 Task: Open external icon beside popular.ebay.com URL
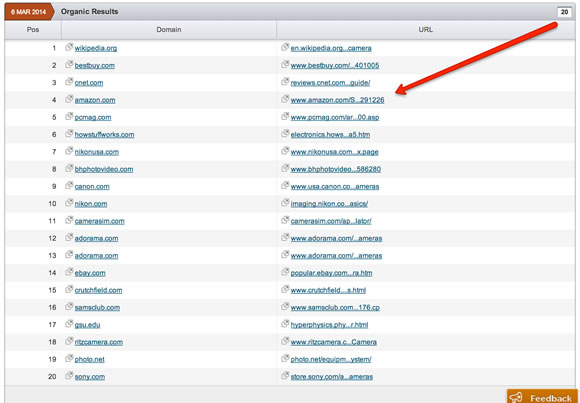click(285, 272)
